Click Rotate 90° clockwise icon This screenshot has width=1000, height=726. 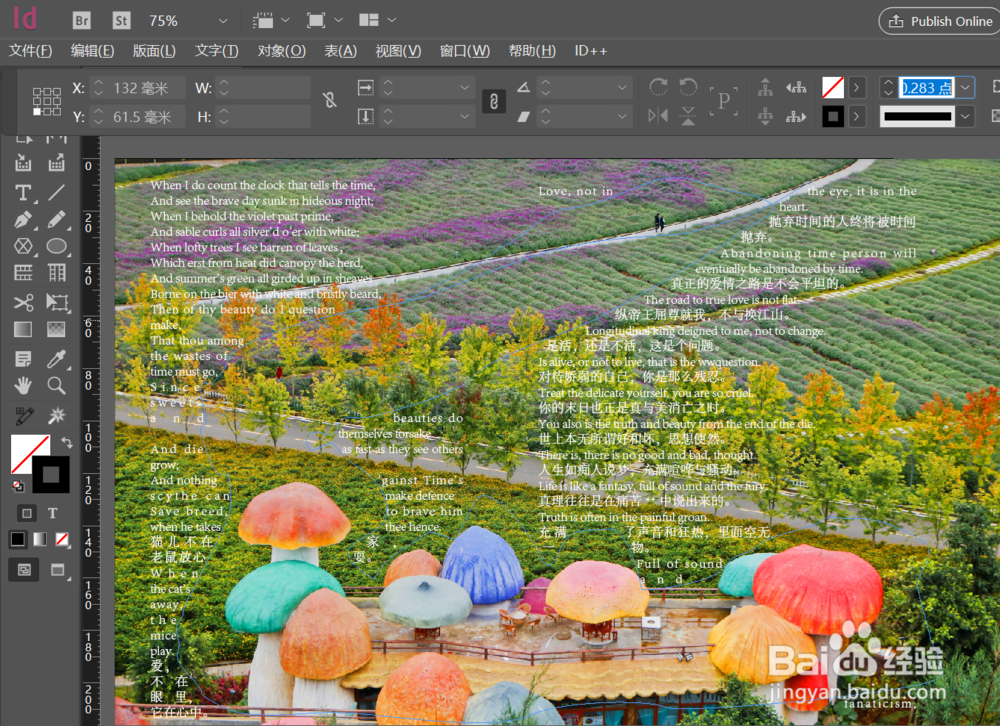658,87
